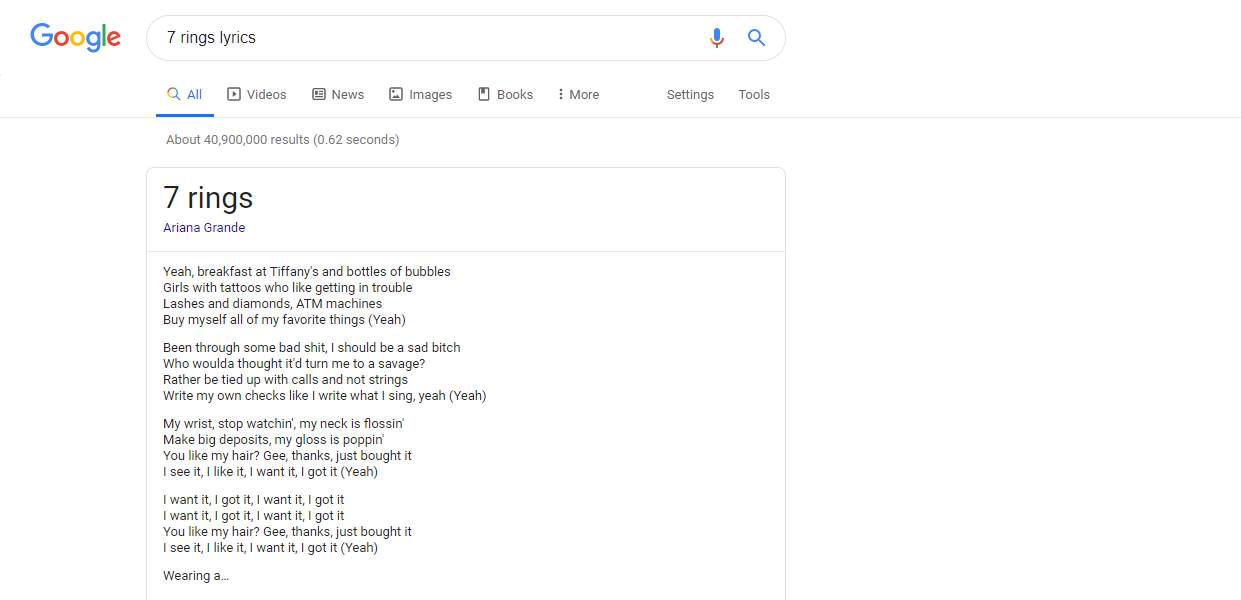
Task: Open the Ariana Grande artist link
Action: pyautogui.click(x=204, y=228)
